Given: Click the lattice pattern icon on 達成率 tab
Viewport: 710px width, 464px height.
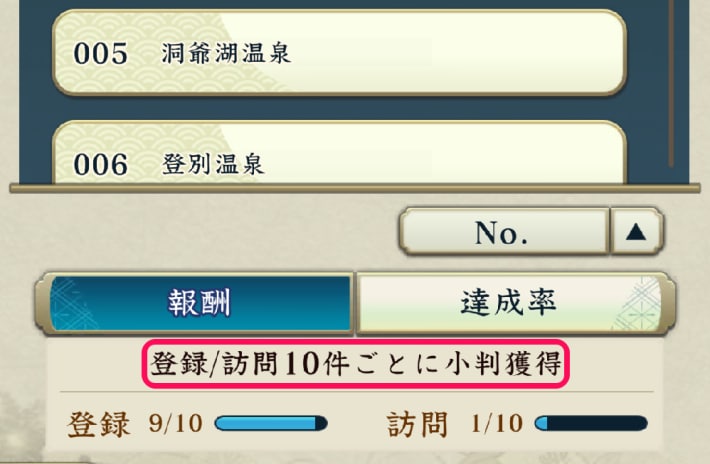Looking at the screenshot, I should coord(637,304).
